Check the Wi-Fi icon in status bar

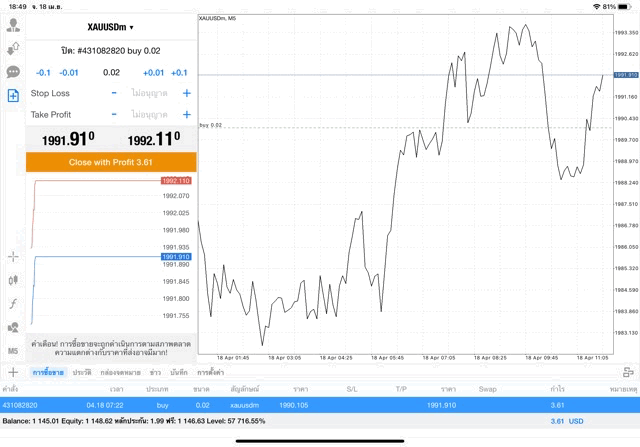tap(597, 7)
